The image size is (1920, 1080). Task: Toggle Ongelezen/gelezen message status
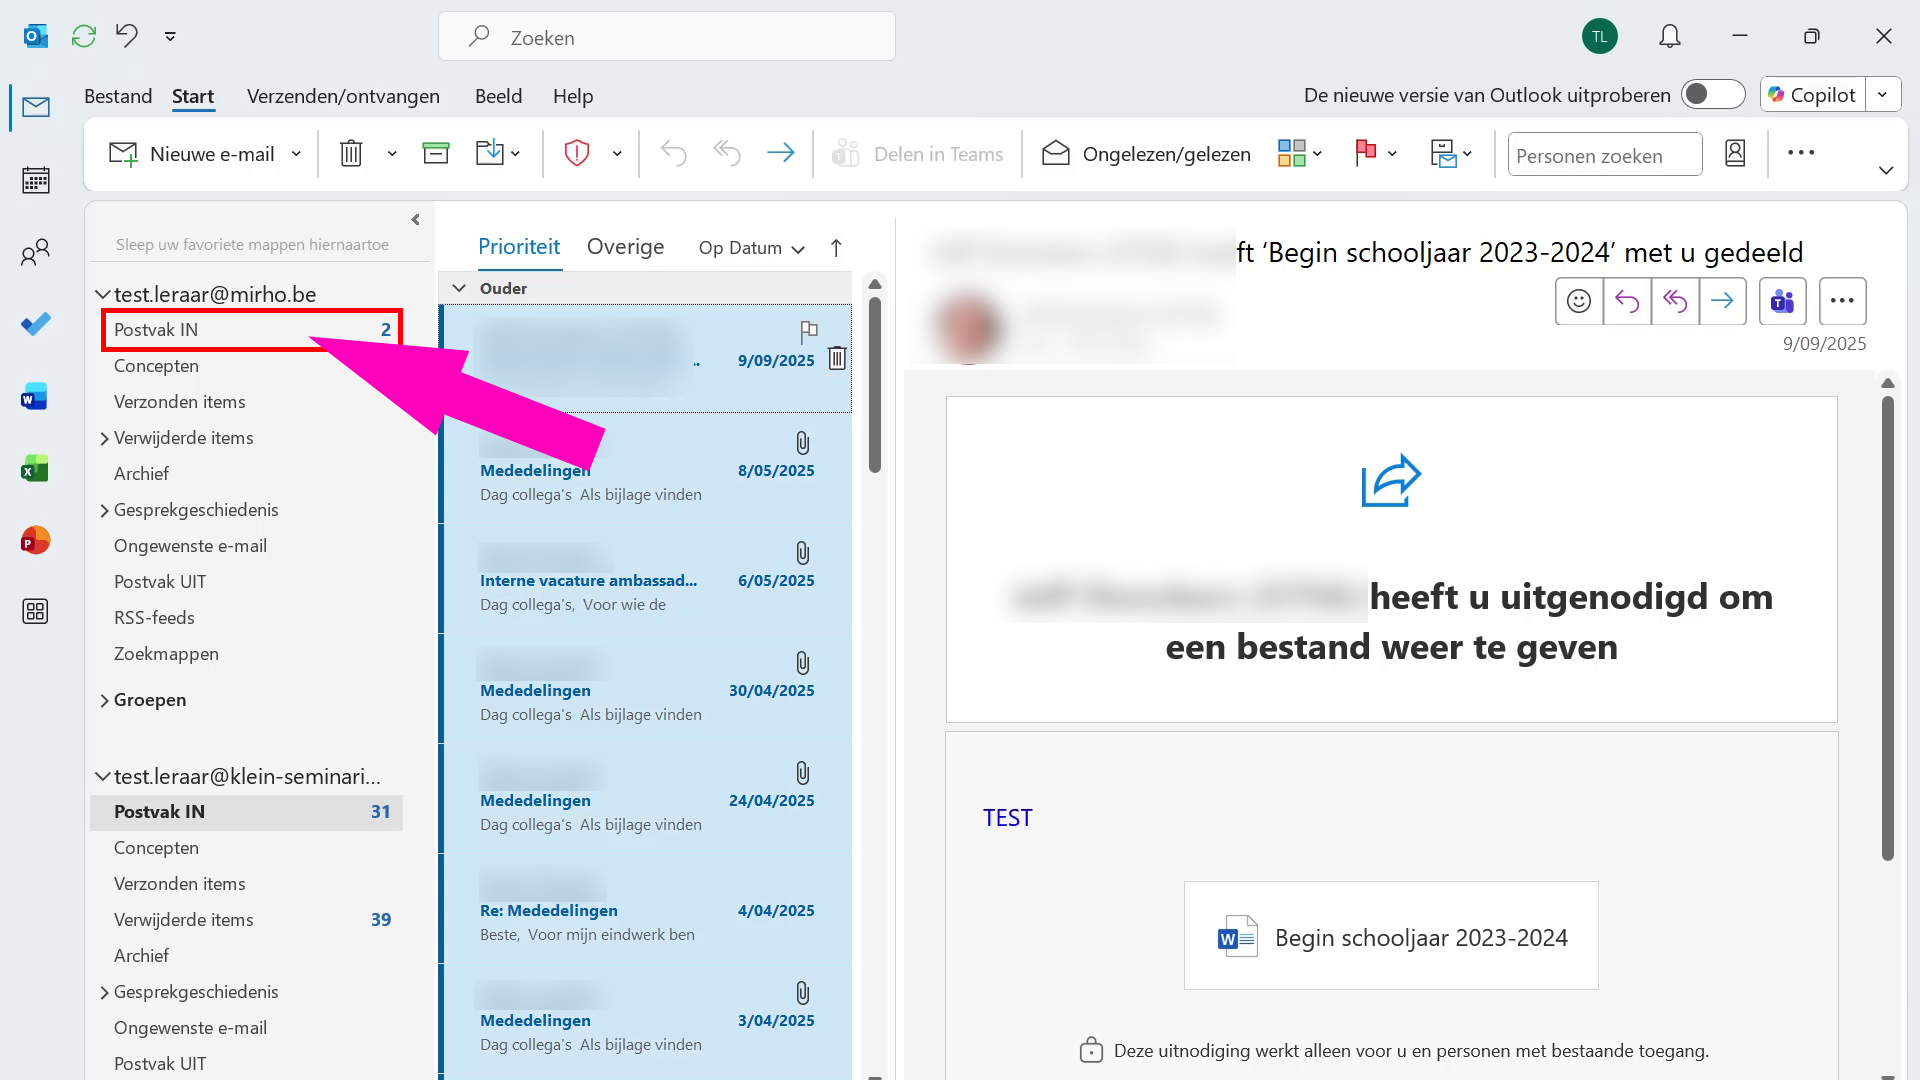point(1146,154)
